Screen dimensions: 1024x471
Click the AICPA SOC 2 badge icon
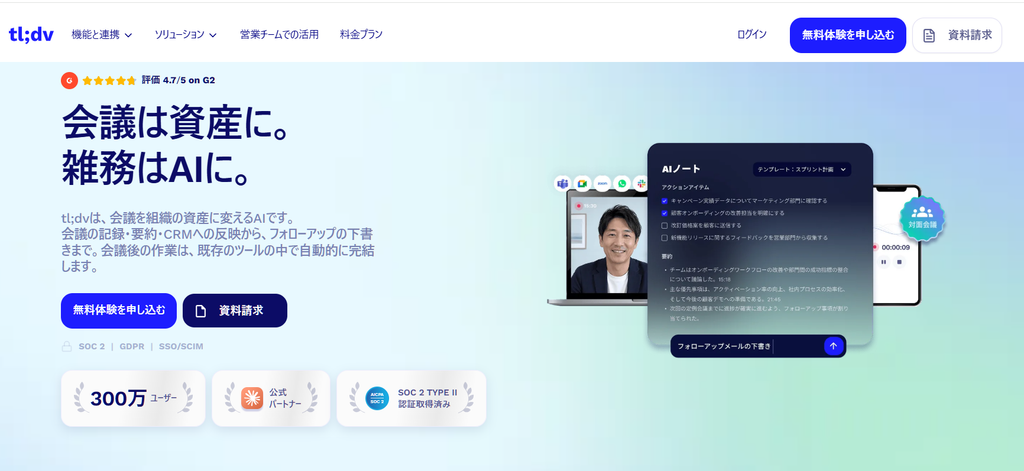pyautogui.click(x=377, y=398)
